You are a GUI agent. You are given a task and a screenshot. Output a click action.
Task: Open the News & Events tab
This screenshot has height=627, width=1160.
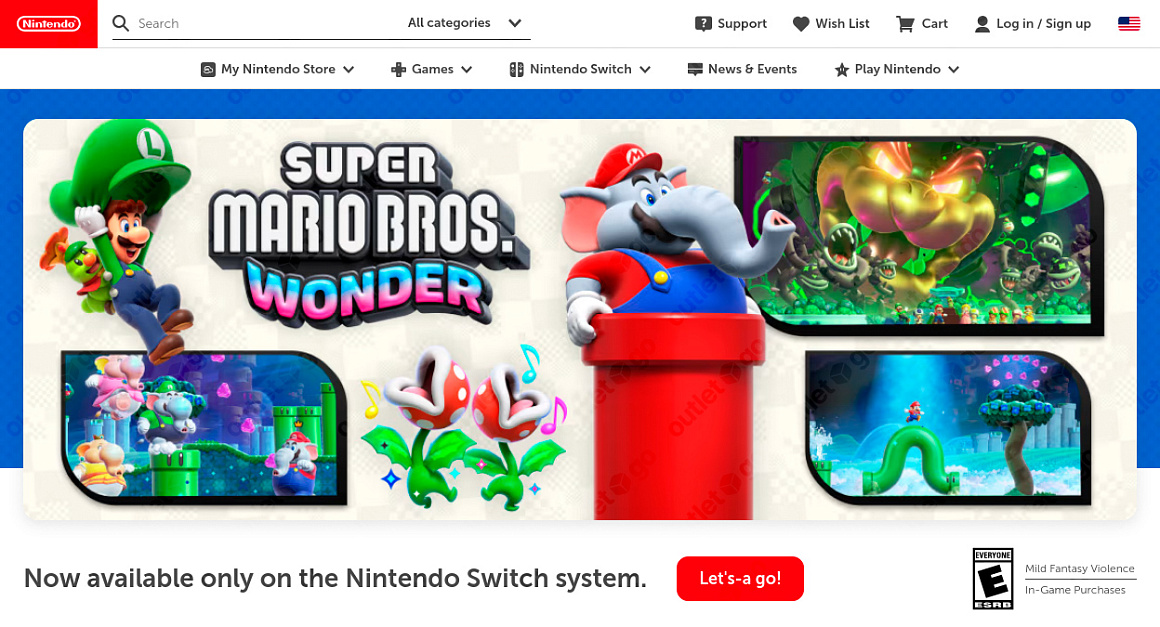(742, 69)
